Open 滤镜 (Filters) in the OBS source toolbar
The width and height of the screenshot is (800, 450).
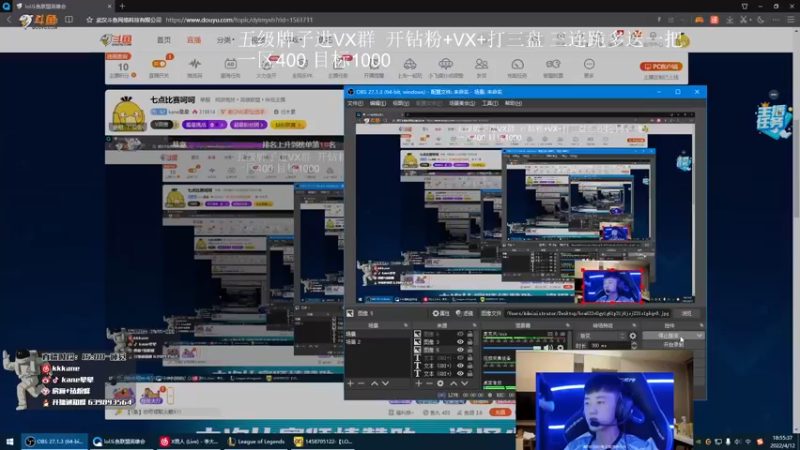pos(465,313)
